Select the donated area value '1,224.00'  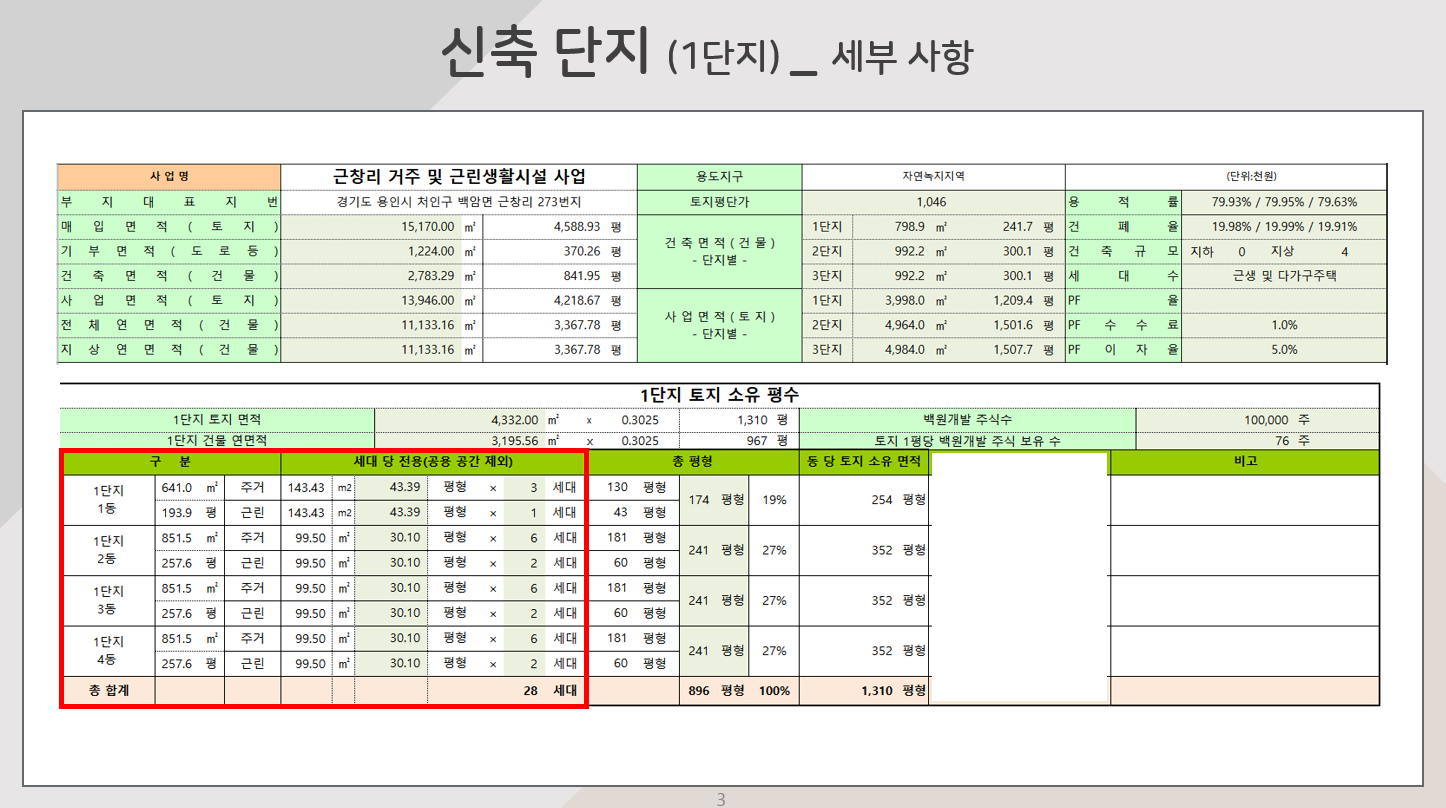coord(430,251)
